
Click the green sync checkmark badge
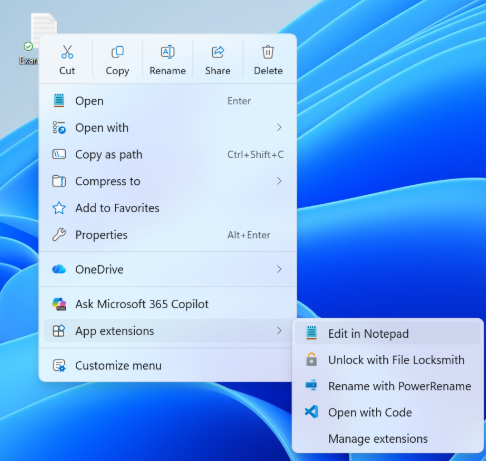coord(28,46)
